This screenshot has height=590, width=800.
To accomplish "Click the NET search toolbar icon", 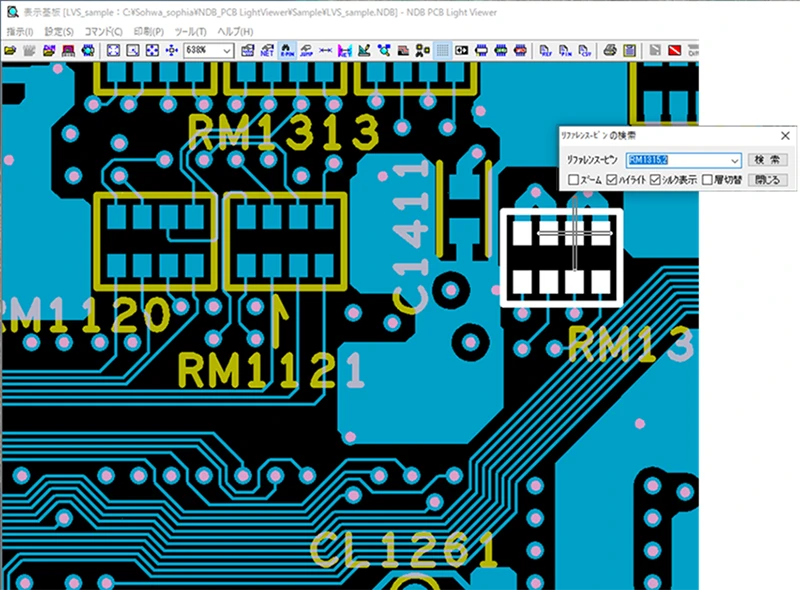I will [x=266, y=50].
